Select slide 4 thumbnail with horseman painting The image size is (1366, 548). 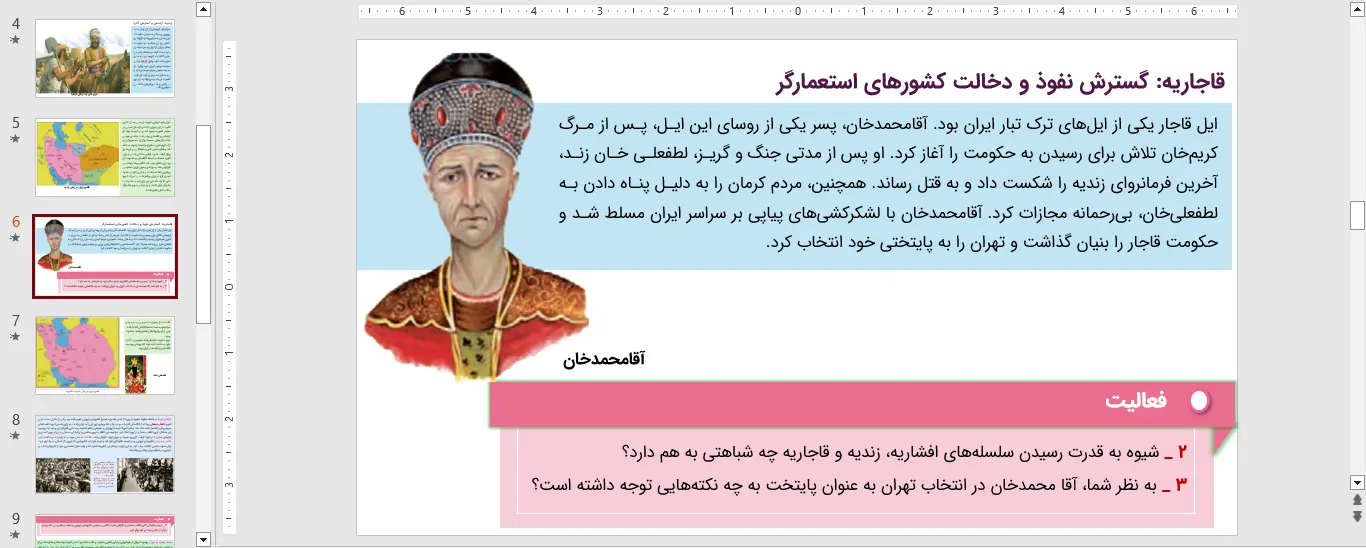coord(105,57)
